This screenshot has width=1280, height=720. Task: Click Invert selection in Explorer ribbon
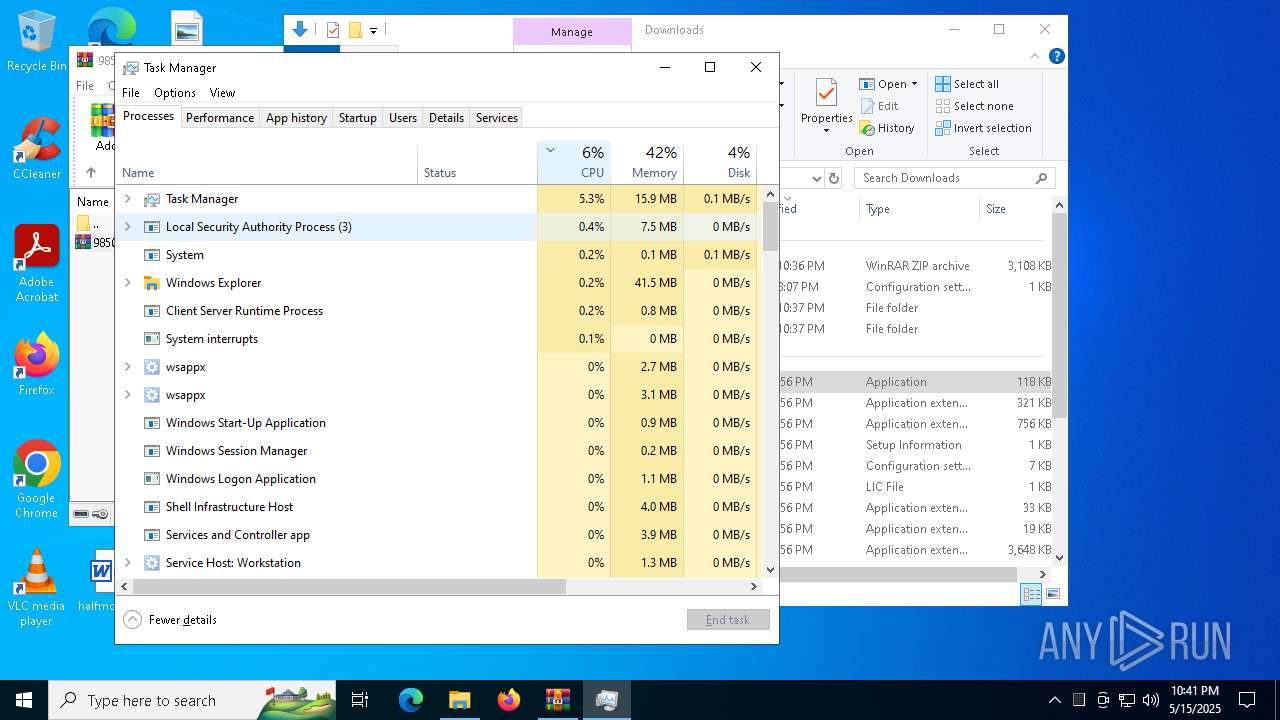point(983,128)
